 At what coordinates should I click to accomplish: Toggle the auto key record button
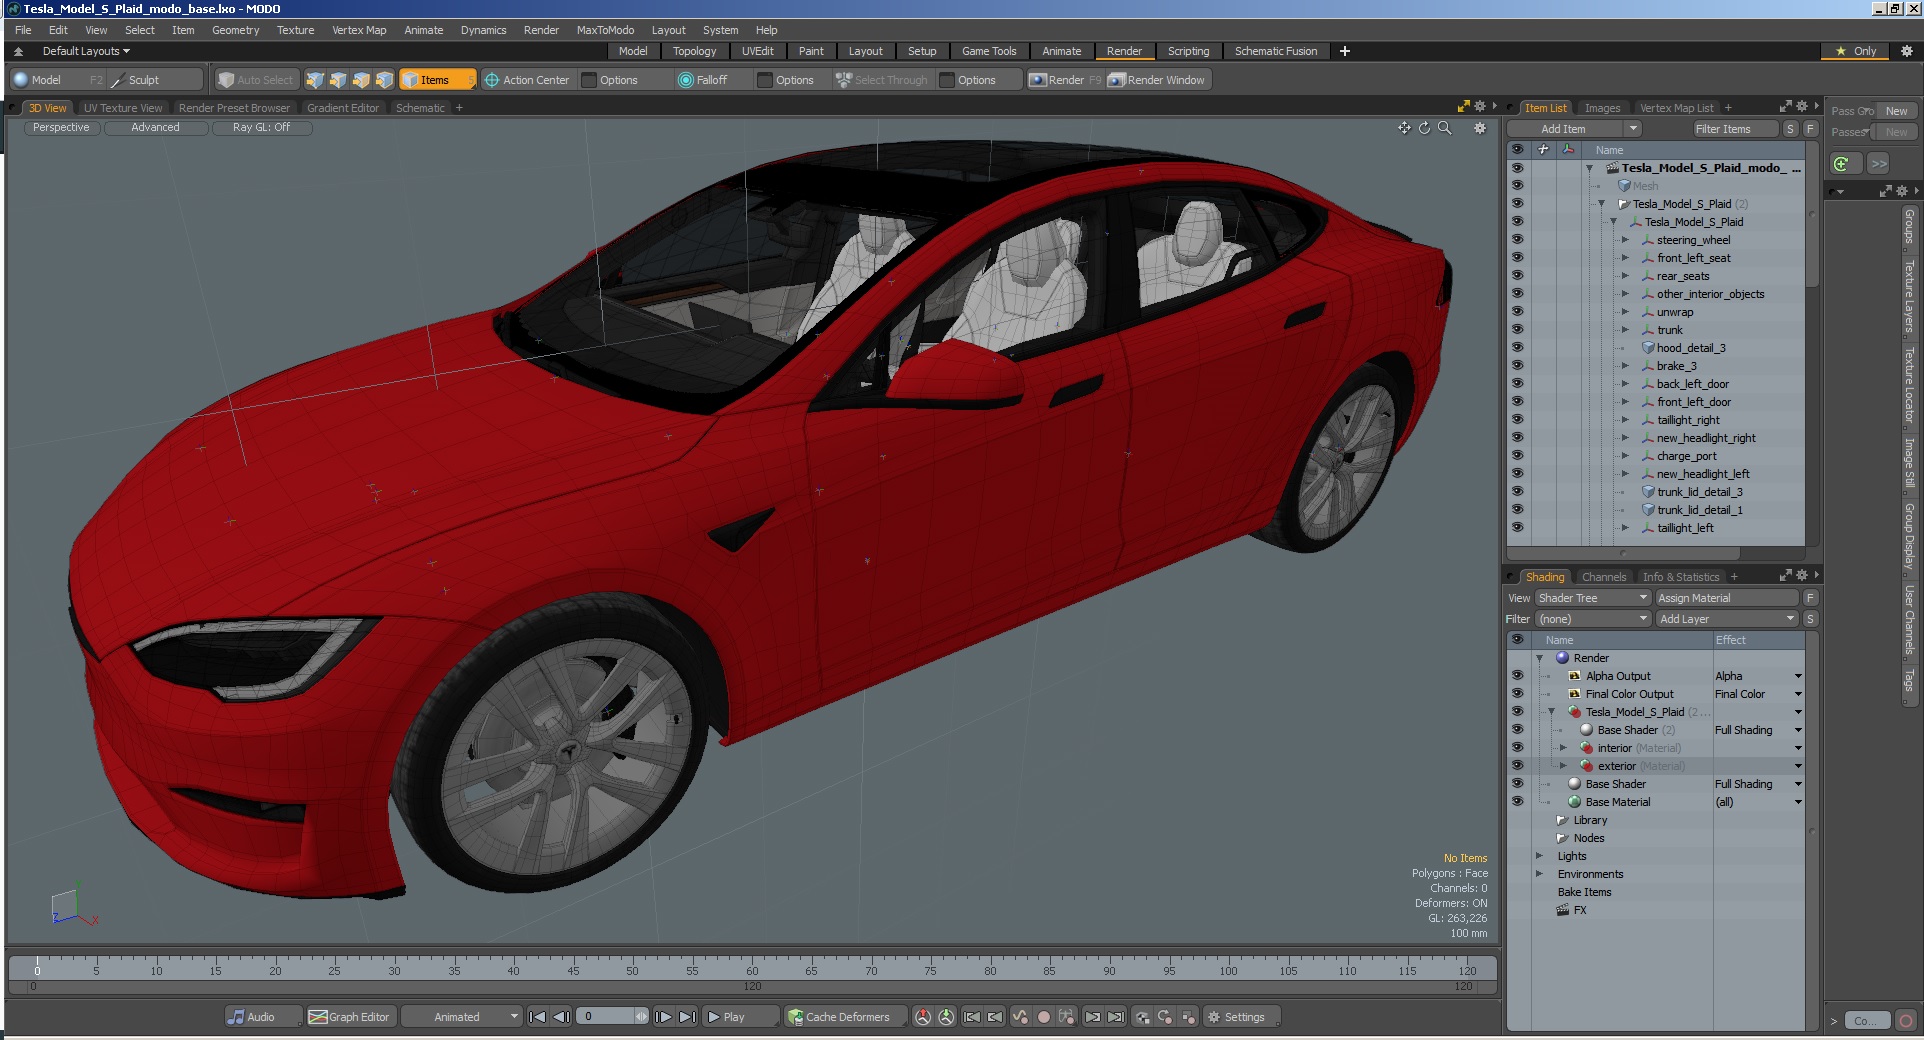click(x=1044, y=1017)
